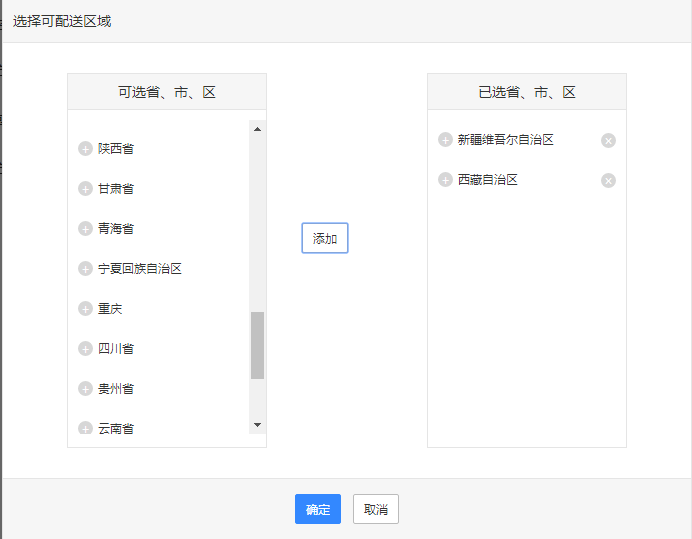Click the scrollbar up arrow

(257, 129)
